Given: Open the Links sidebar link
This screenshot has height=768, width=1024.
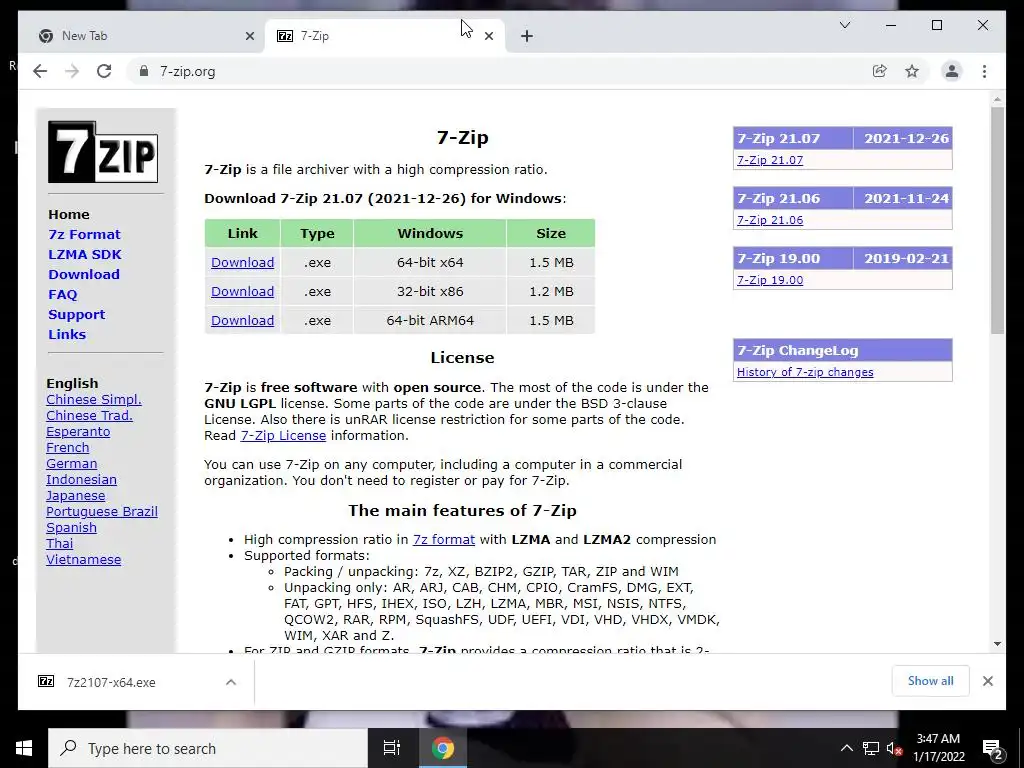Looking at the screenshot, I should click(x=67, y=334).
